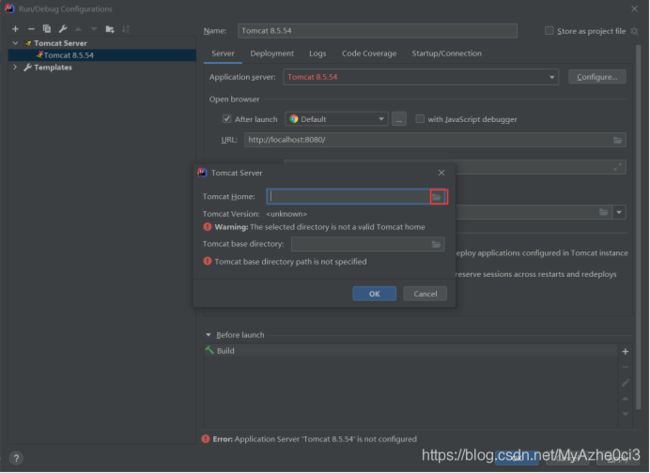The height and width of the screenshot is (473, 650).
Task: Click the Configure... button
Action: [x=597, y=77]
